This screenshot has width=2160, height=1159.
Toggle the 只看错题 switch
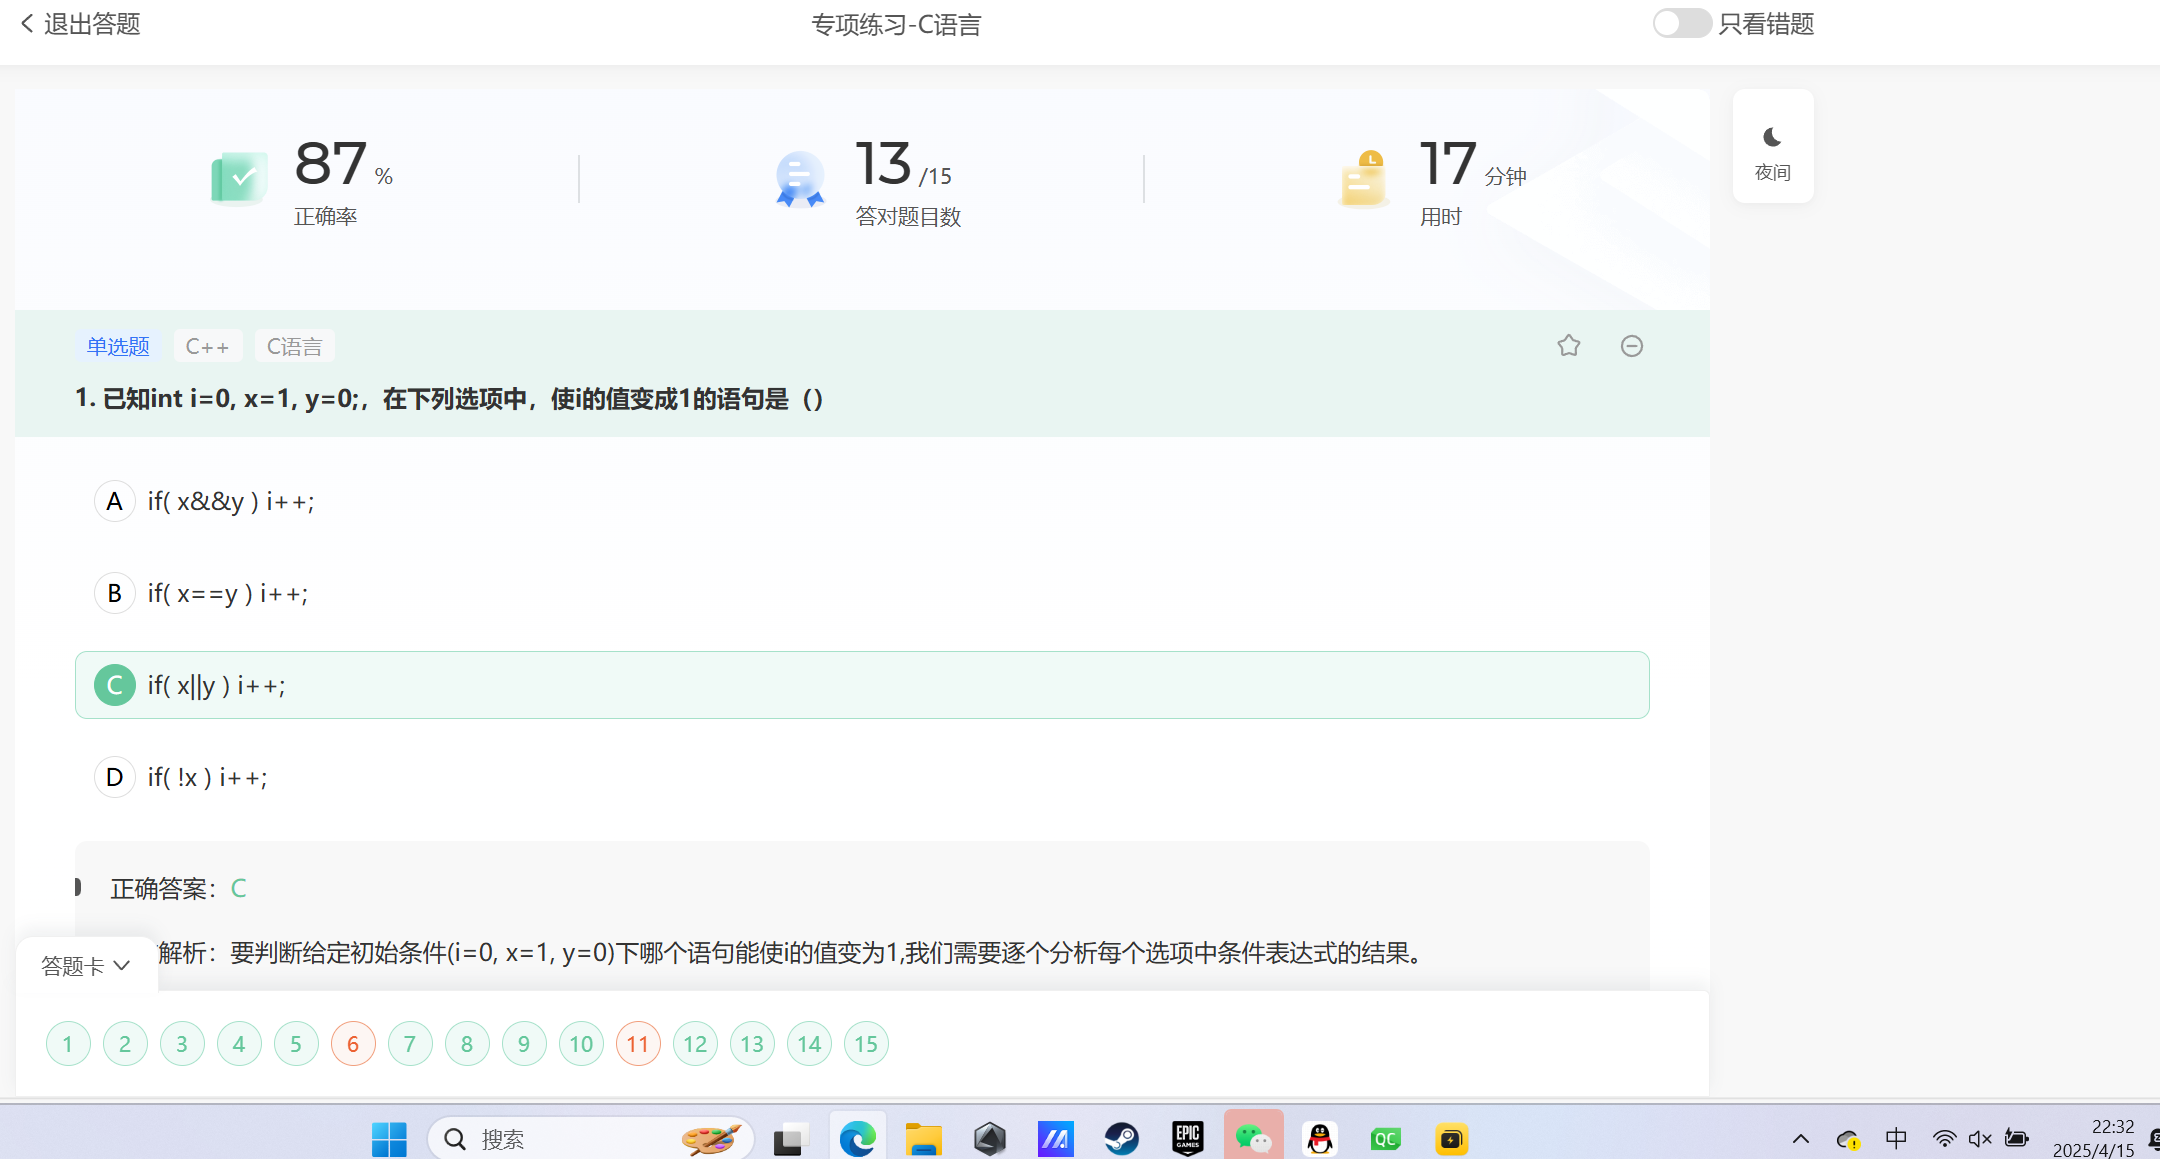tap(1681, 24)
